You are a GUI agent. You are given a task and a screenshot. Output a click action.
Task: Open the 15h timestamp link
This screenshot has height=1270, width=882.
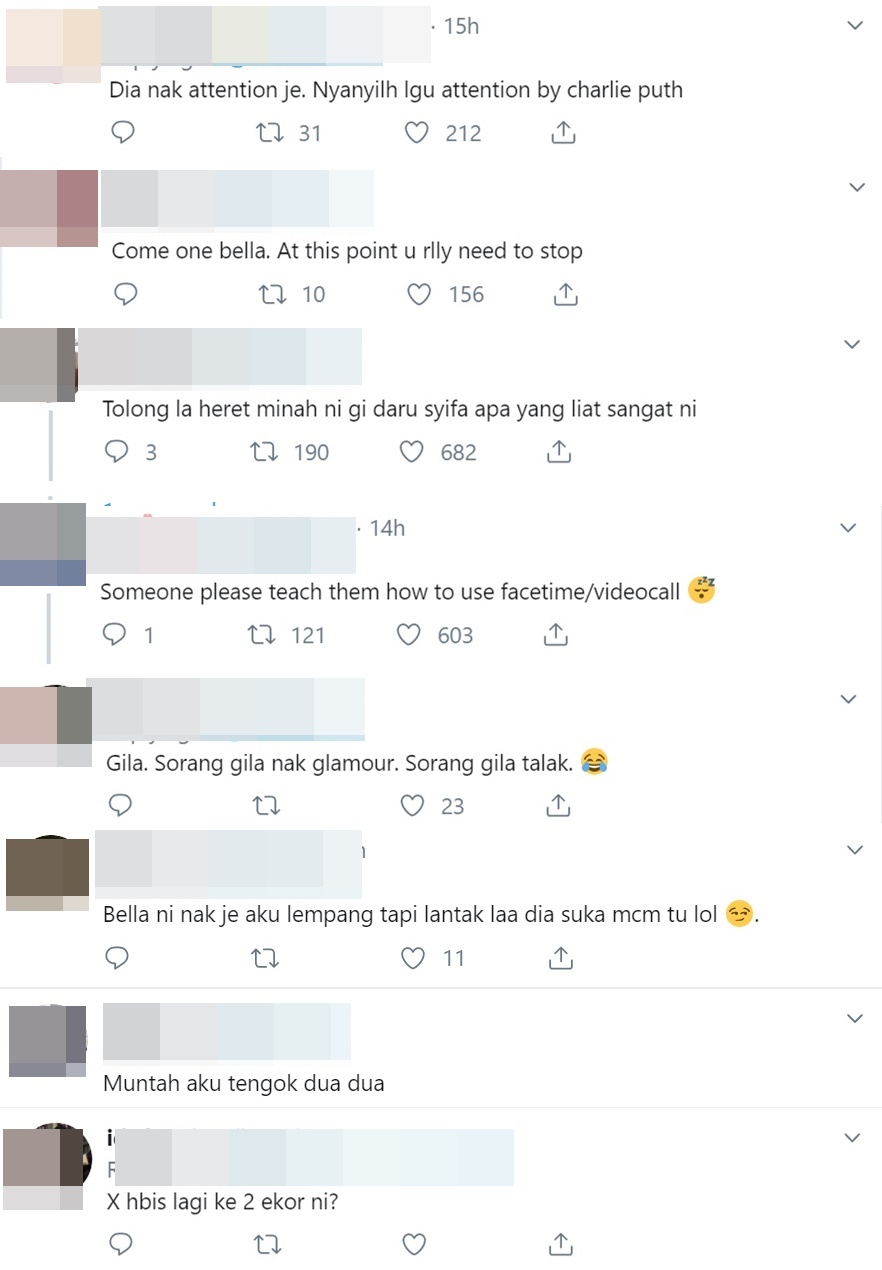click(461, 27)
